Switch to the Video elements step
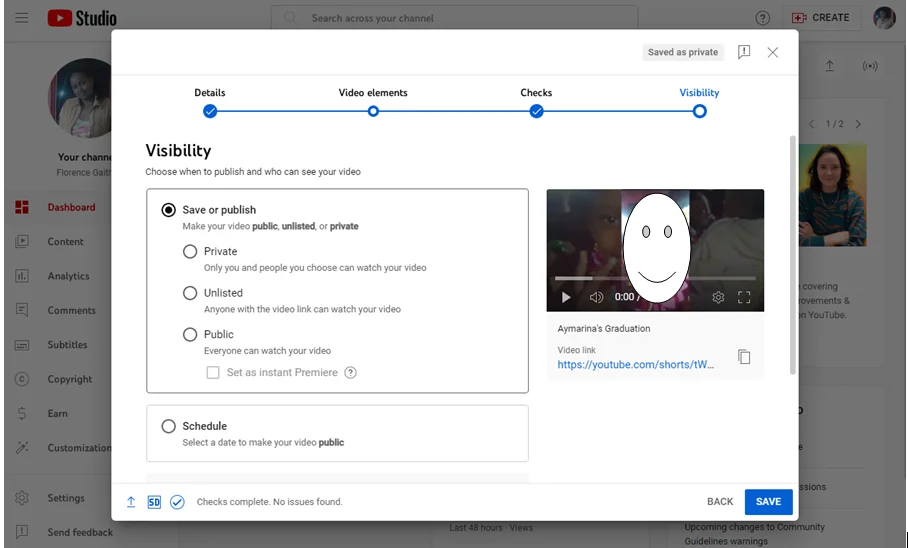Screen dimensions: 908x548 373,111
